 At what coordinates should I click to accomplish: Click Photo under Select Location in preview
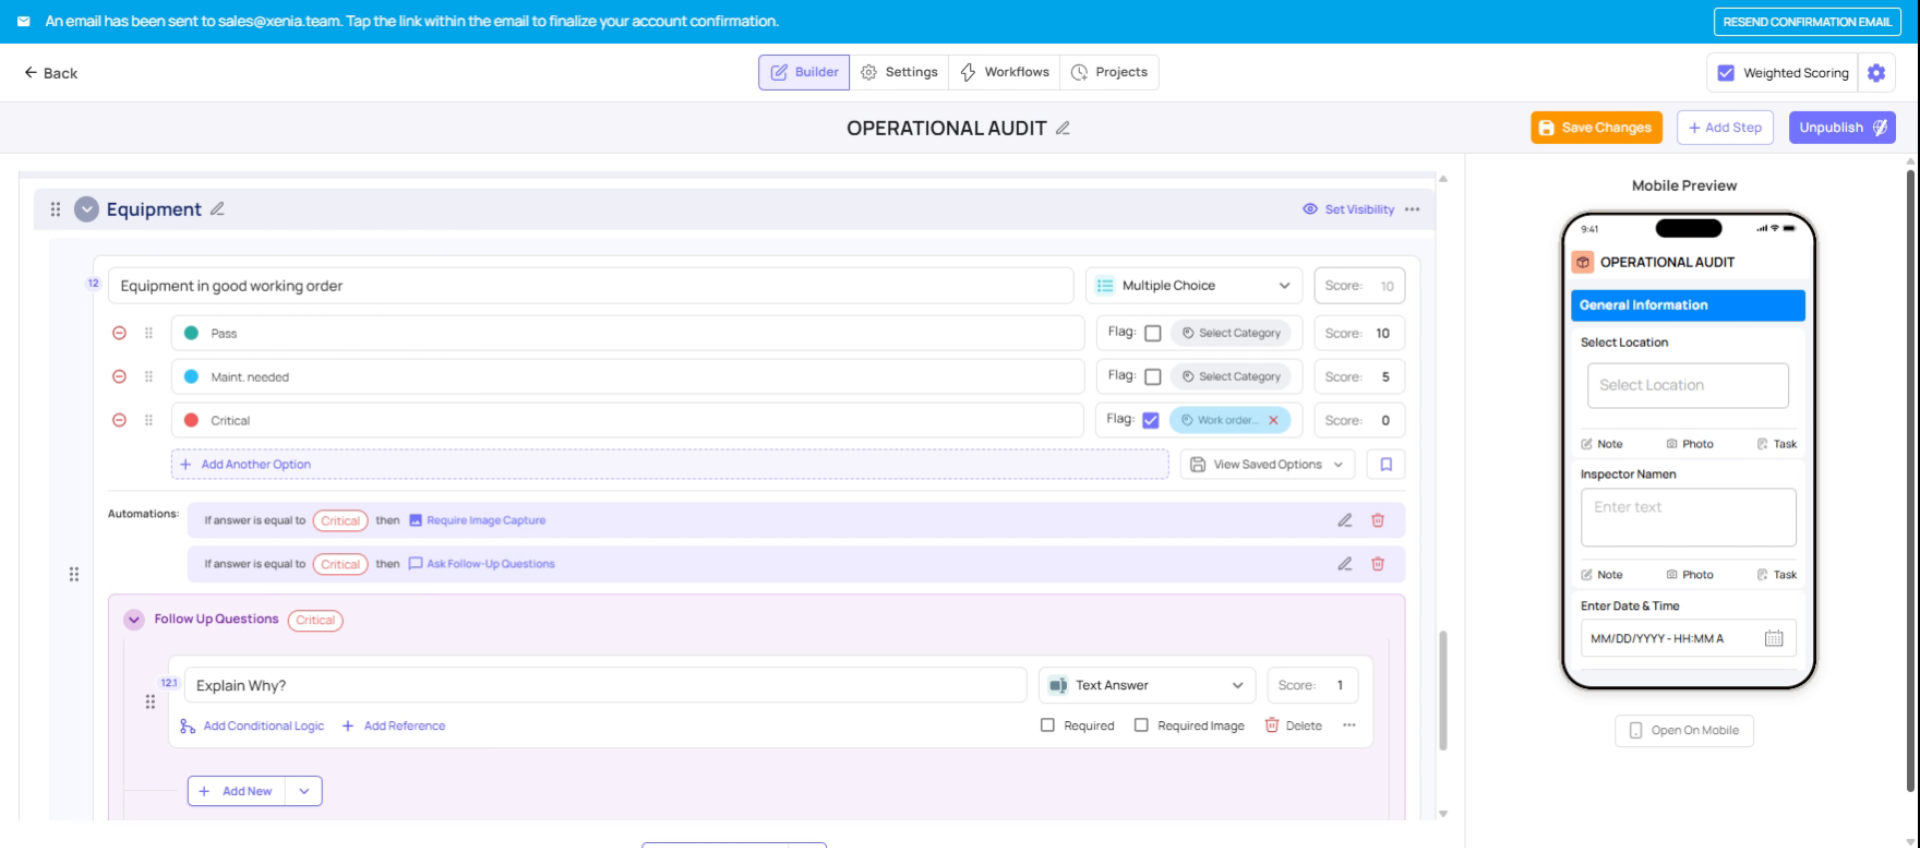(1690, 444)
